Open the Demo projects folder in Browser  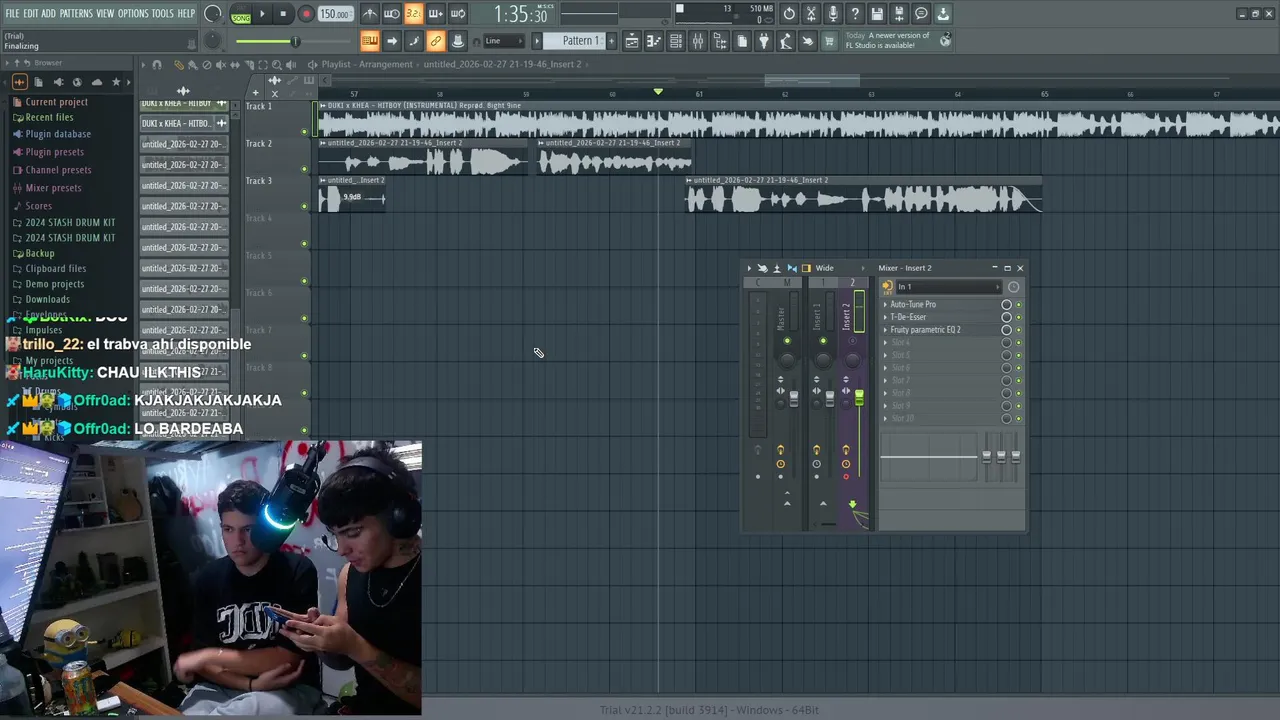click(x=54, y=284)
